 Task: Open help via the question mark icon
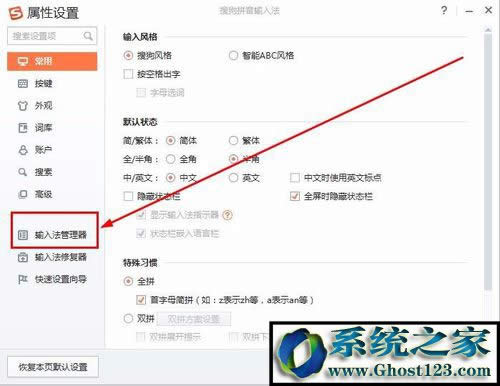[444, 11]
